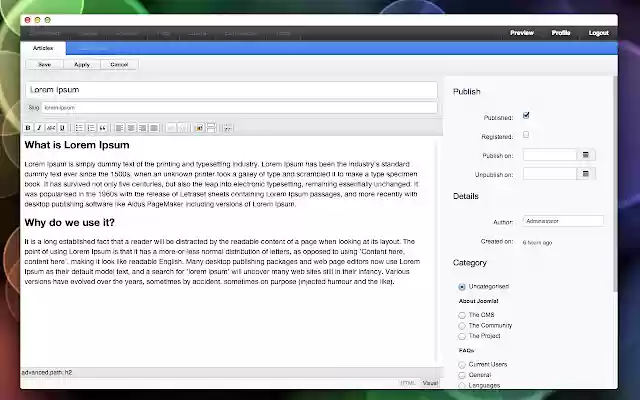Pick the General category radio
Screen dimensions: 640x400
click(x=462, y=375)
